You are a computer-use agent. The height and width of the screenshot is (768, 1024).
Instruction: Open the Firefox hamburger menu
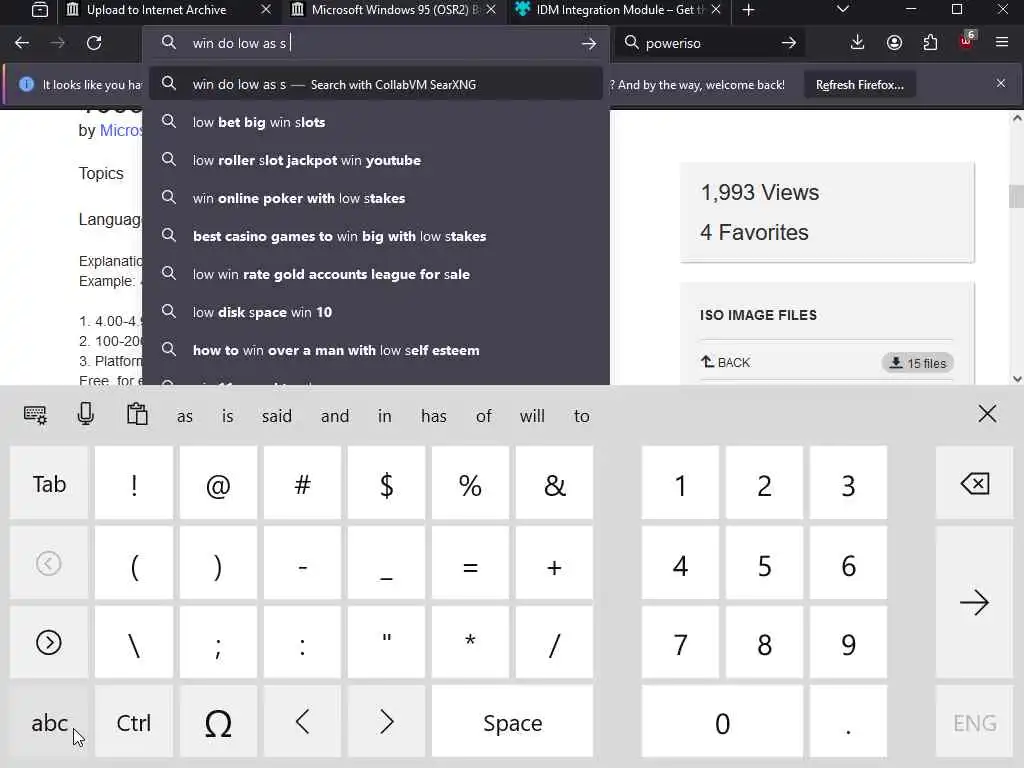[x=1002, y=43]
